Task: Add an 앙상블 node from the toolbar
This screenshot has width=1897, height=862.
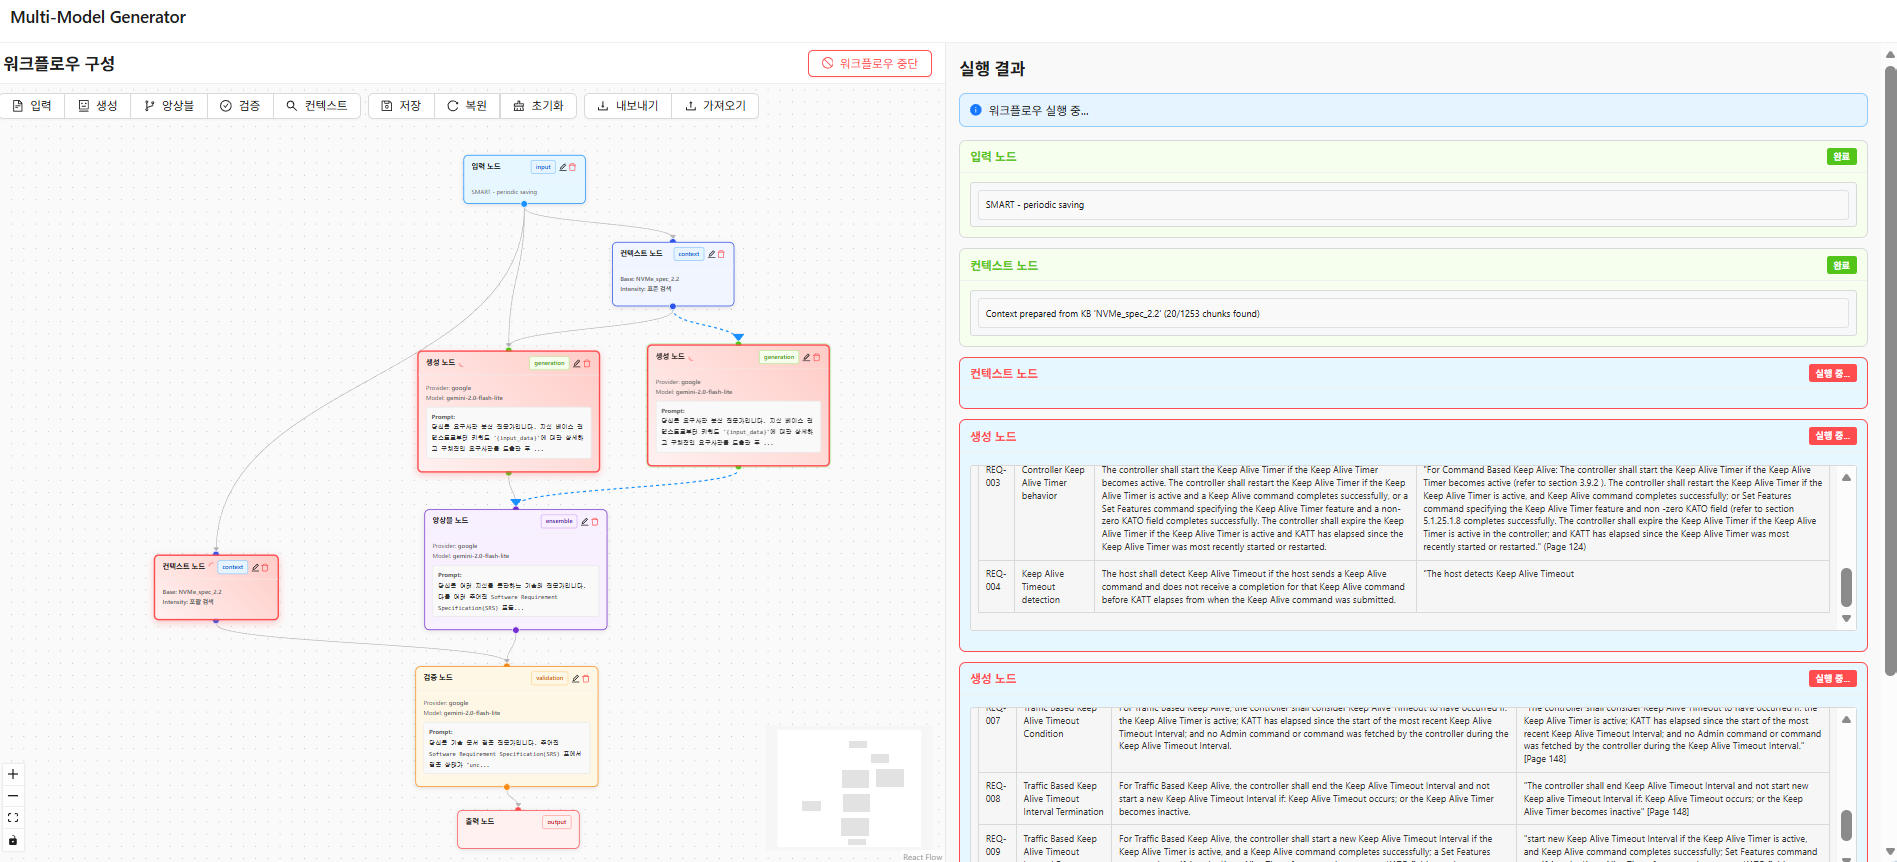Action: coord(169,106)
